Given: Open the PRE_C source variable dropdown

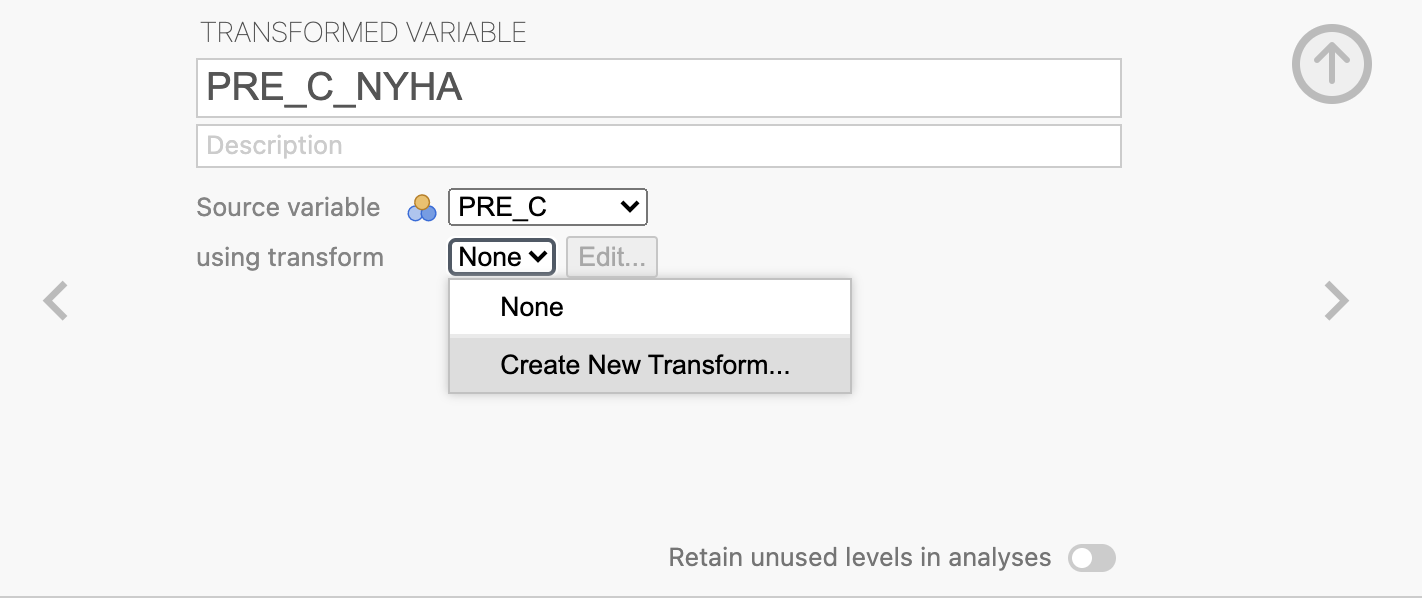Looking at the screenshot, I should (548, 207).
